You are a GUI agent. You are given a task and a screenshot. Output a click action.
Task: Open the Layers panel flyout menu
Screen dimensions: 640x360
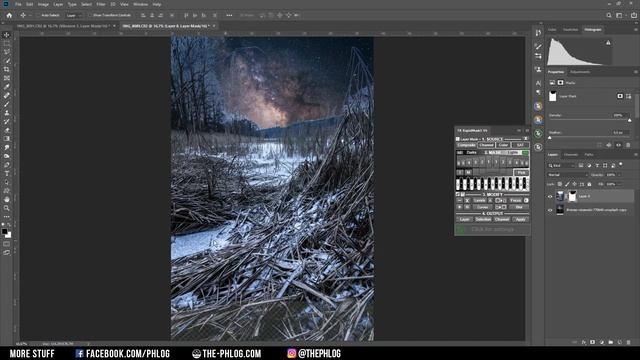636,155
